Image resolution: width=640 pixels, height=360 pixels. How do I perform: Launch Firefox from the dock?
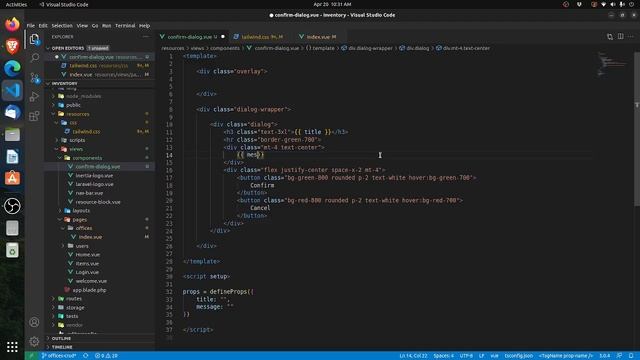12,24
